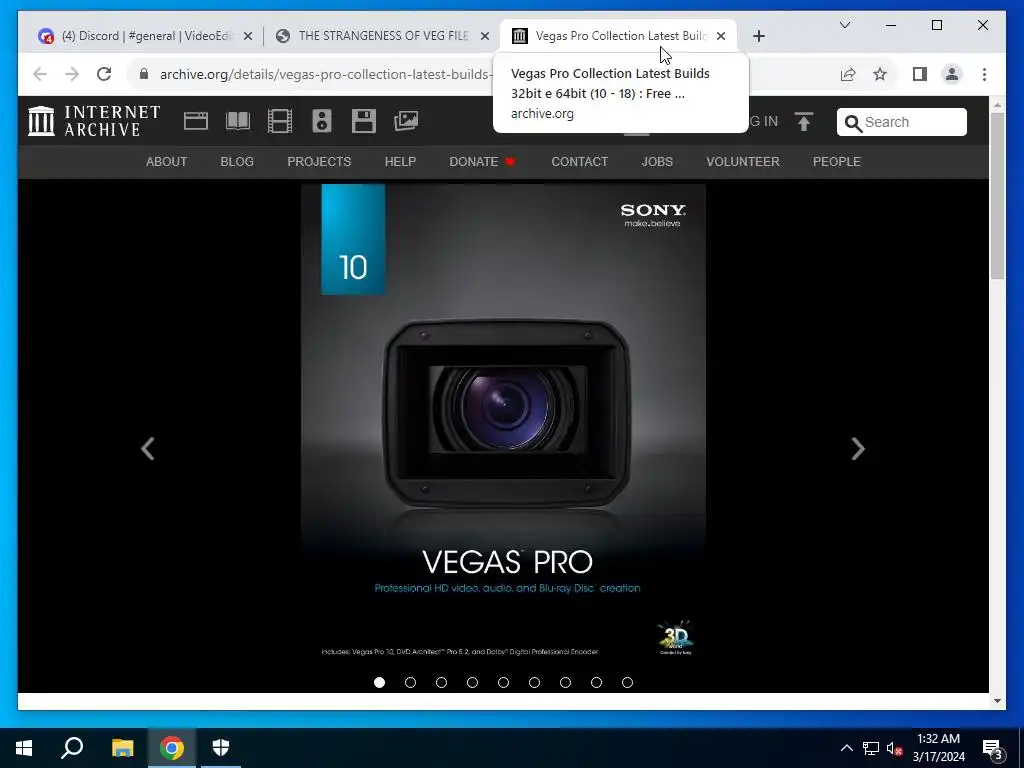
Task: Open the network tray icon
Action: (x=871, y=748)
